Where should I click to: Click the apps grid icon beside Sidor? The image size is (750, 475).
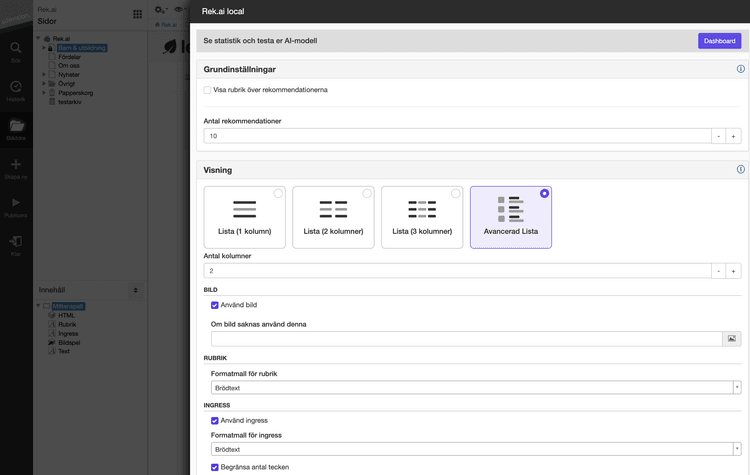137,14
